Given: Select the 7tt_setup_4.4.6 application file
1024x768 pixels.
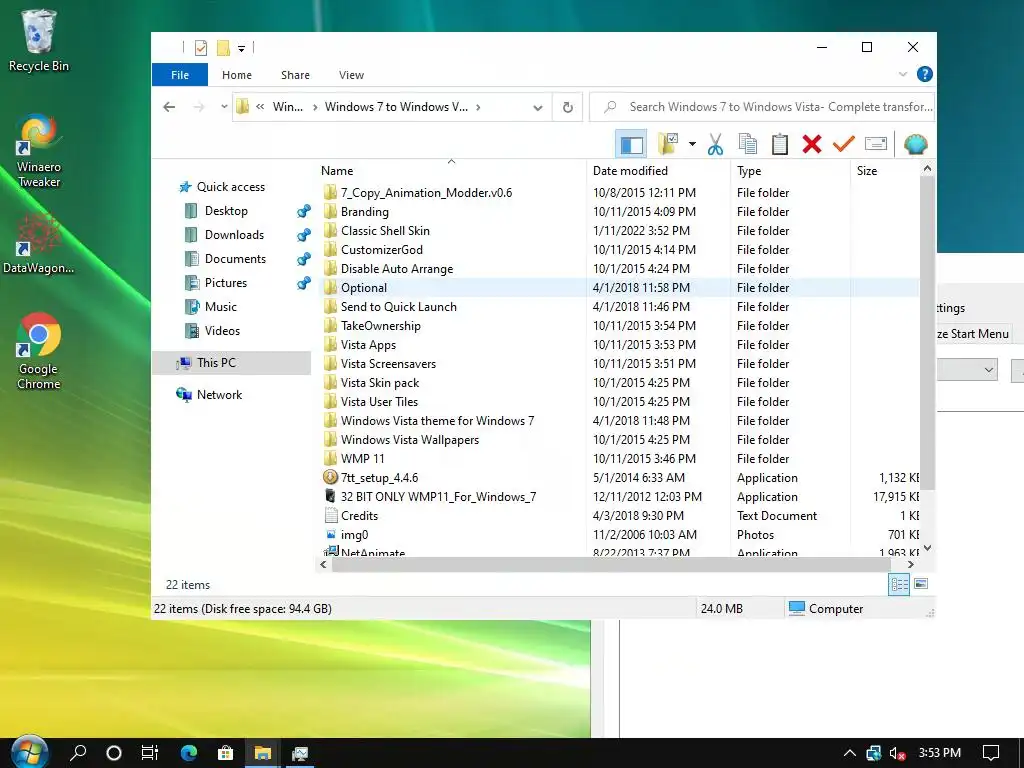Looking at the screenshot, I should (379, 477).
